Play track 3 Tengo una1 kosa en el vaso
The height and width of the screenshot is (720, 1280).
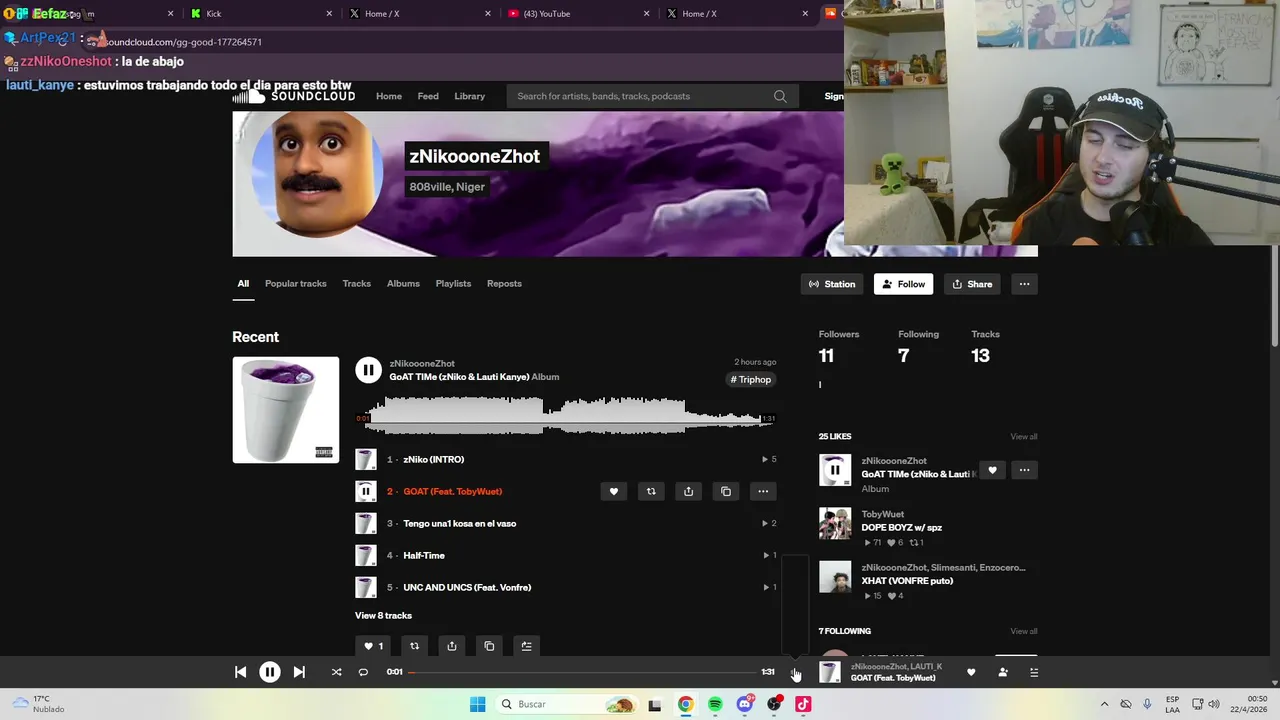459,523
